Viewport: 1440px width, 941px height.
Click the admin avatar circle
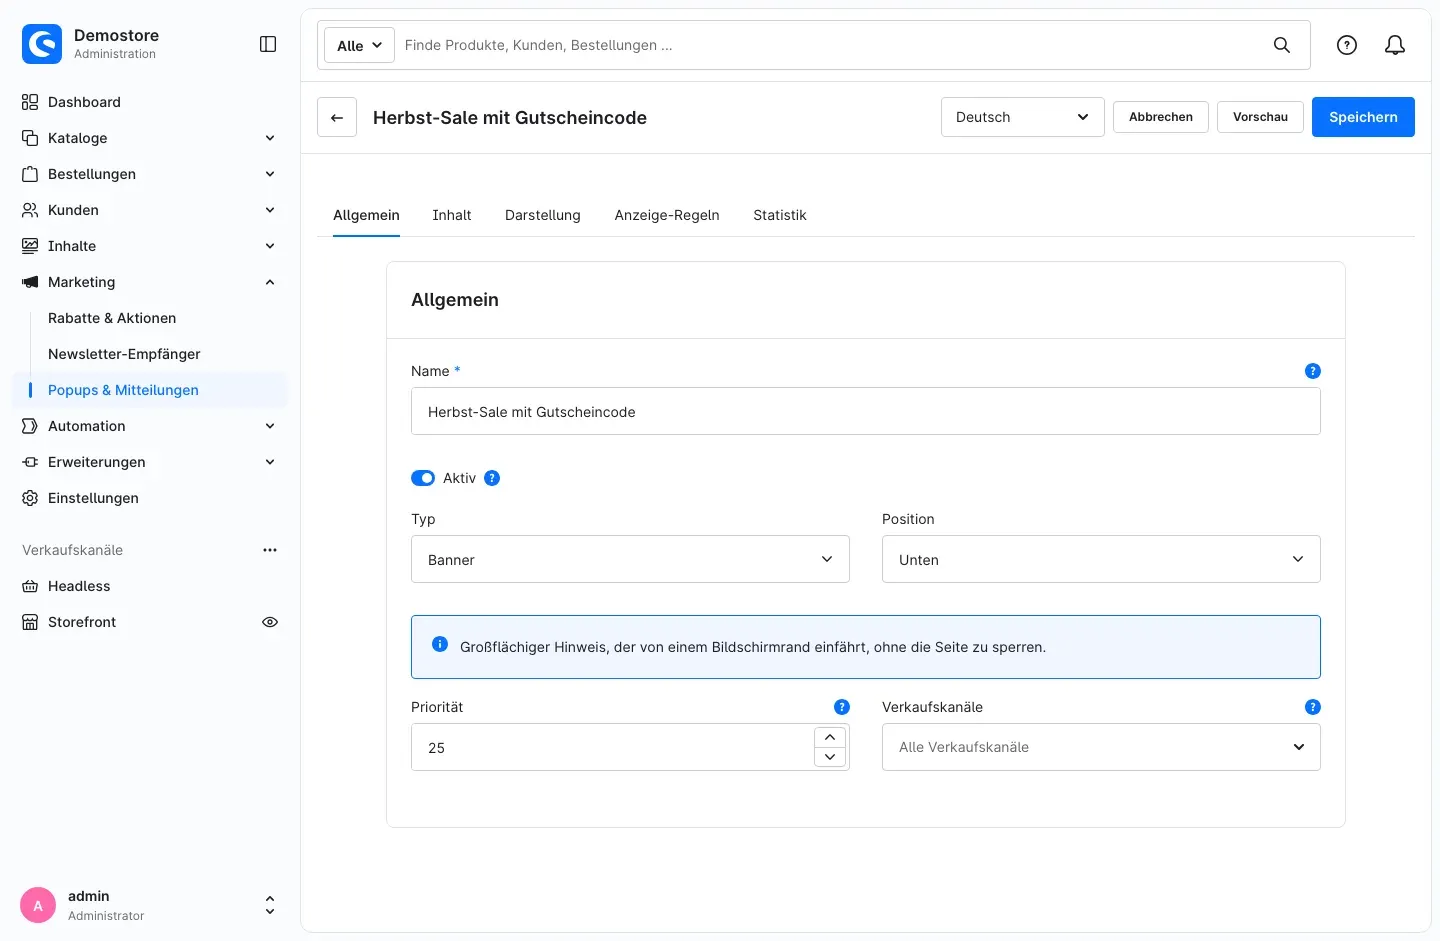point(38,905)
